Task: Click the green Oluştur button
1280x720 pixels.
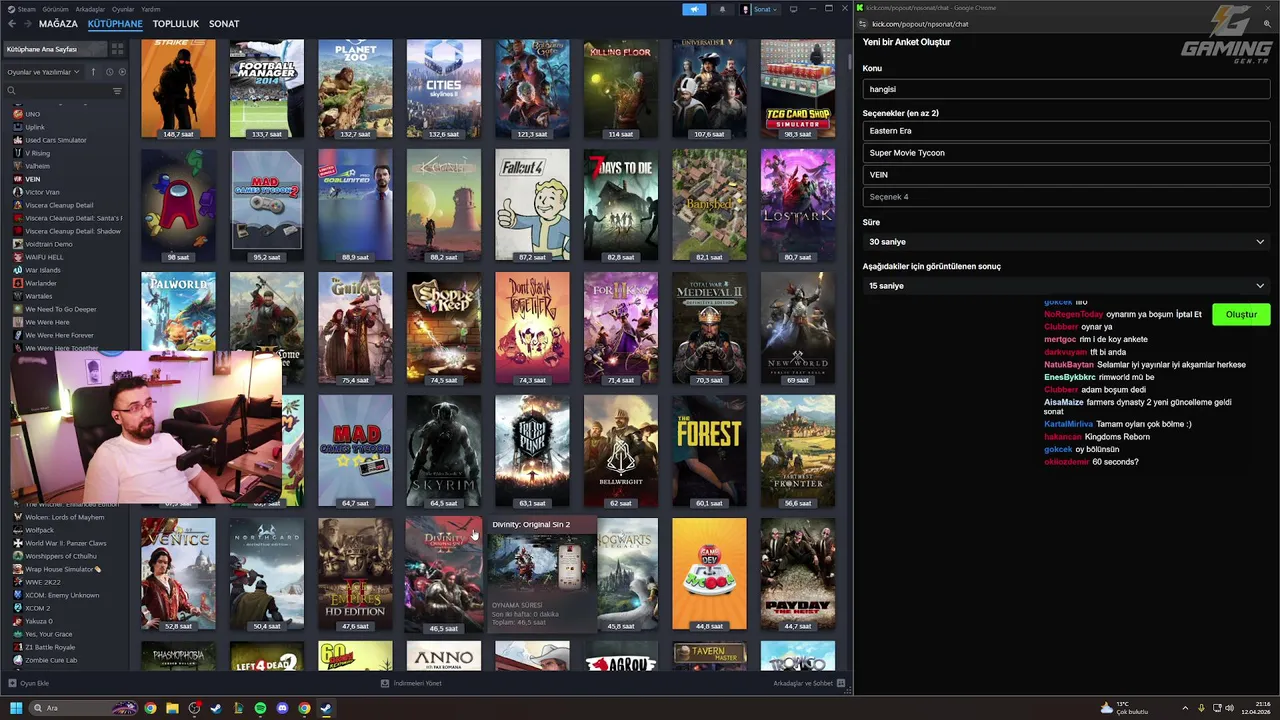Action: click(x=1241, y=314)
